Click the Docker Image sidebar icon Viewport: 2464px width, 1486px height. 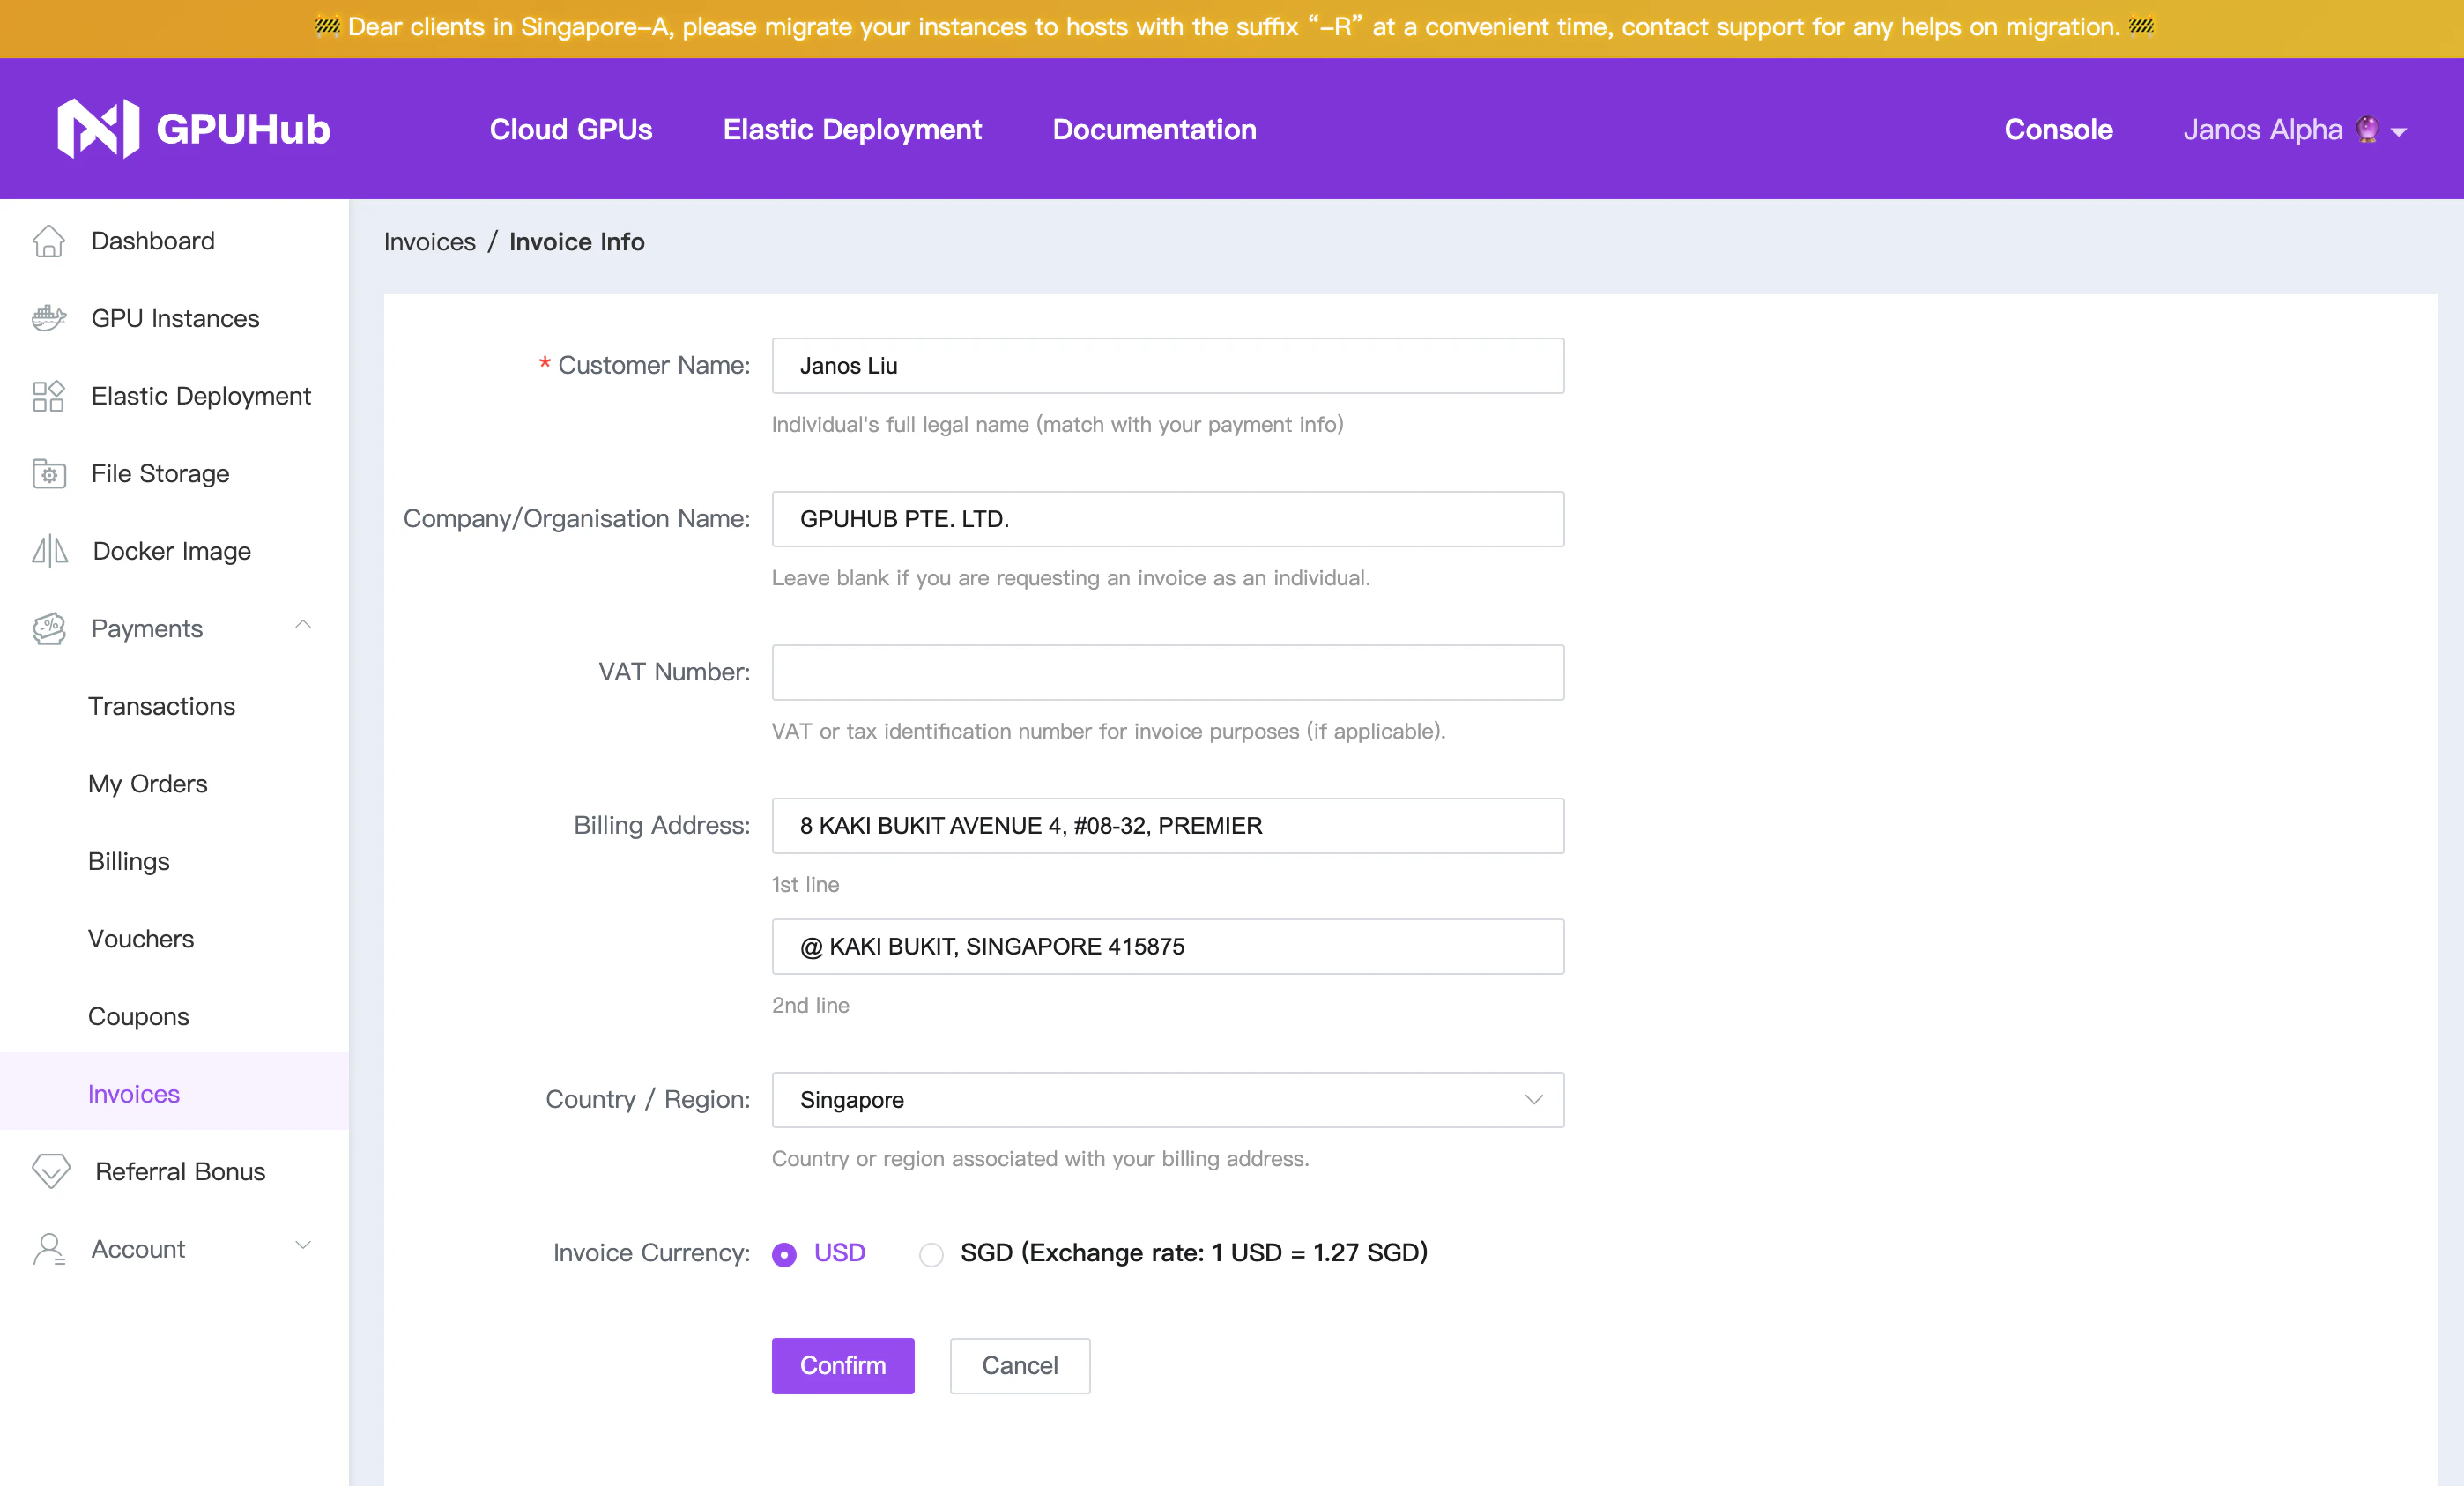49,551
